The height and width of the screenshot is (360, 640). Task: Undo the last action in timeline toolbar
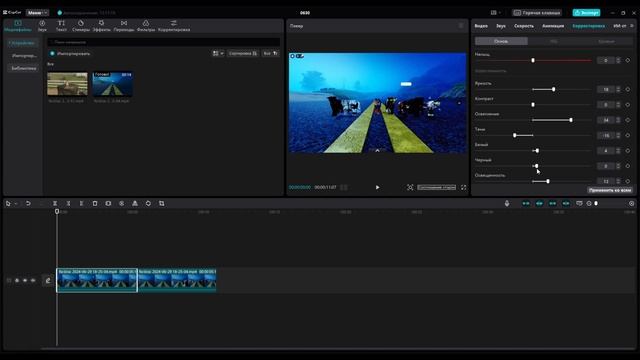(x=28, y=203)
